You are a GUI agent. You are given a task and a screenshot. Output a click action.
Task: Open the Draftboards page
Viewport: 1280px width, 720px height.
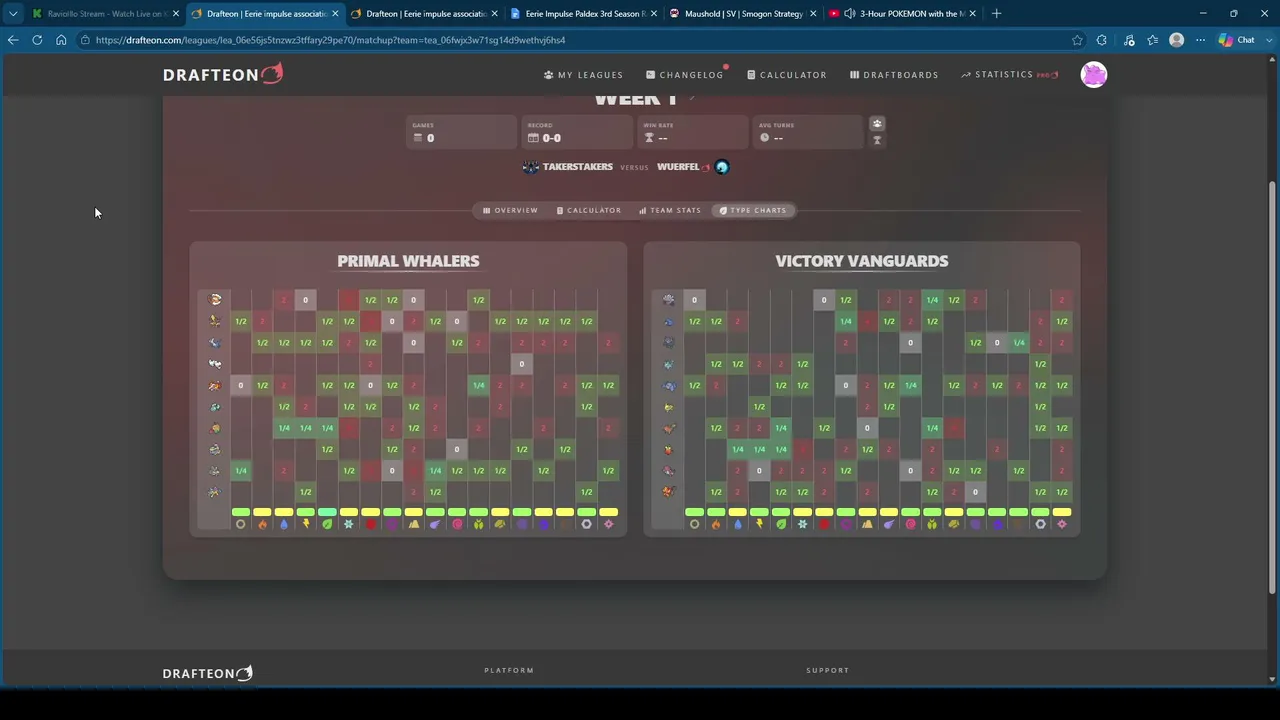[x=894, y=75]
